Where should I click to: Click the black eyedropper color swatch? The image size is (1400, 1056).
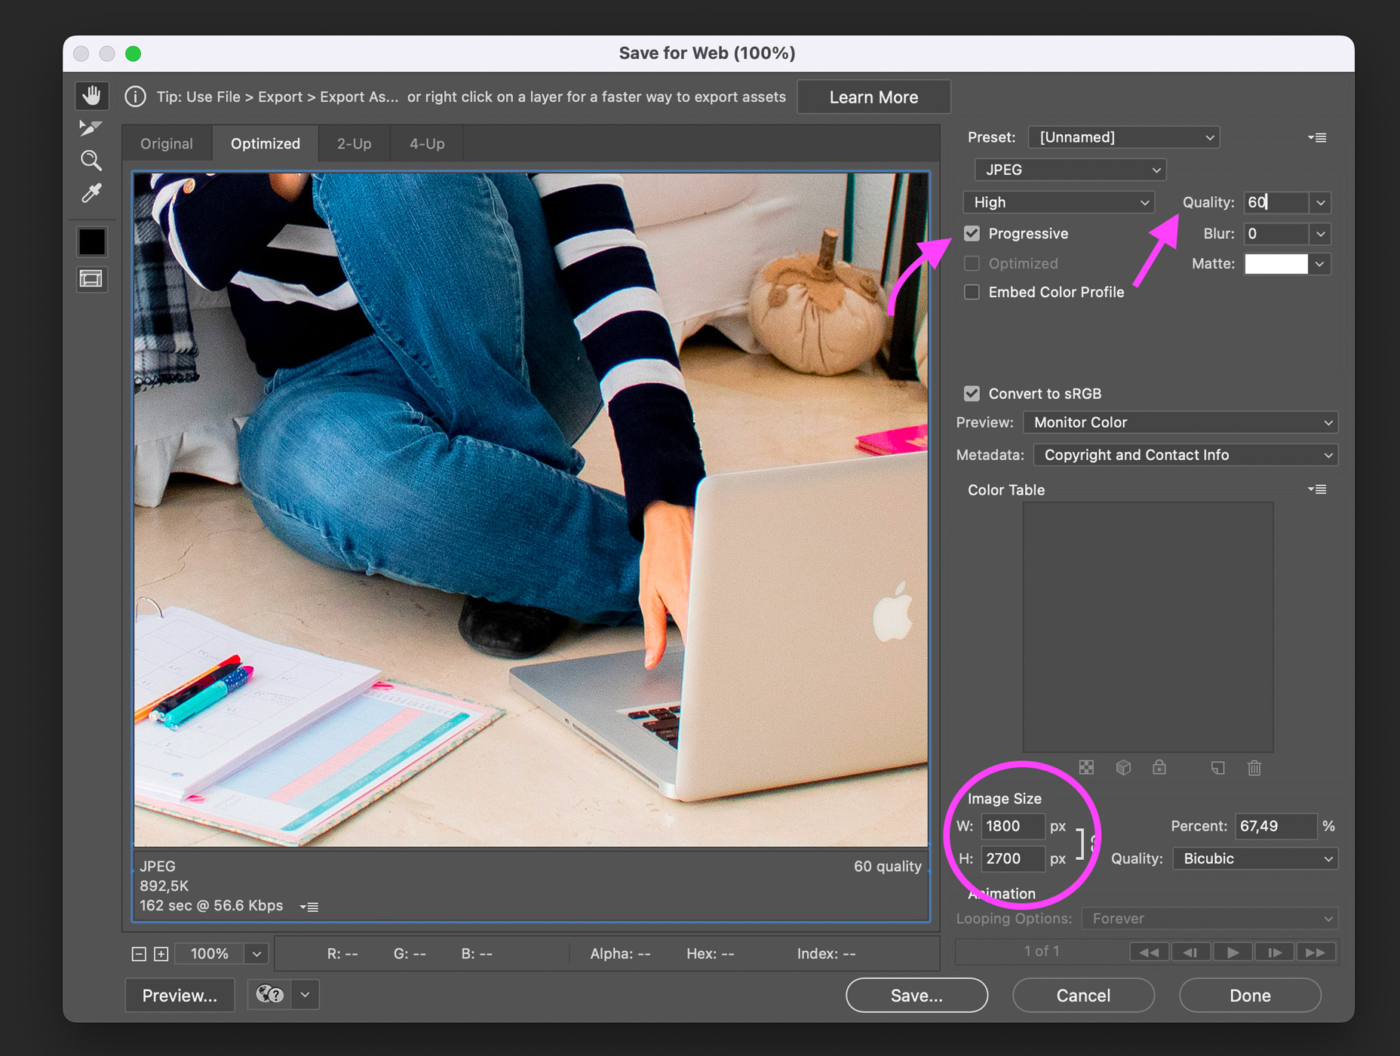coord(92,242)
